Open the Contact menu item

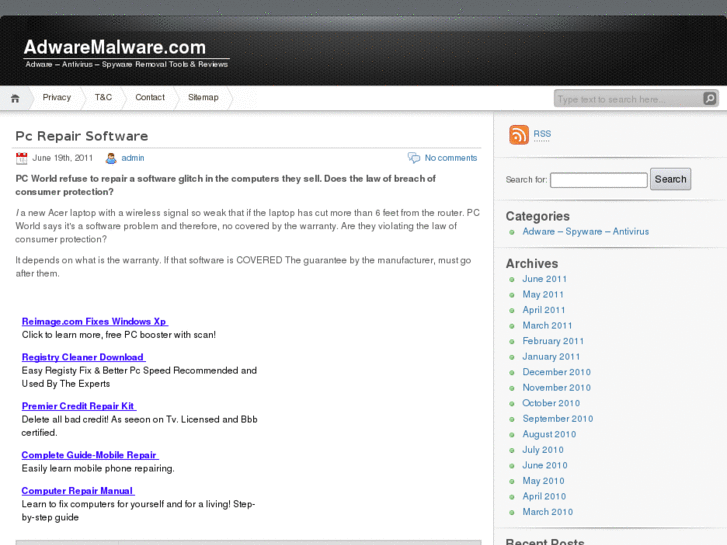point(150,97)
